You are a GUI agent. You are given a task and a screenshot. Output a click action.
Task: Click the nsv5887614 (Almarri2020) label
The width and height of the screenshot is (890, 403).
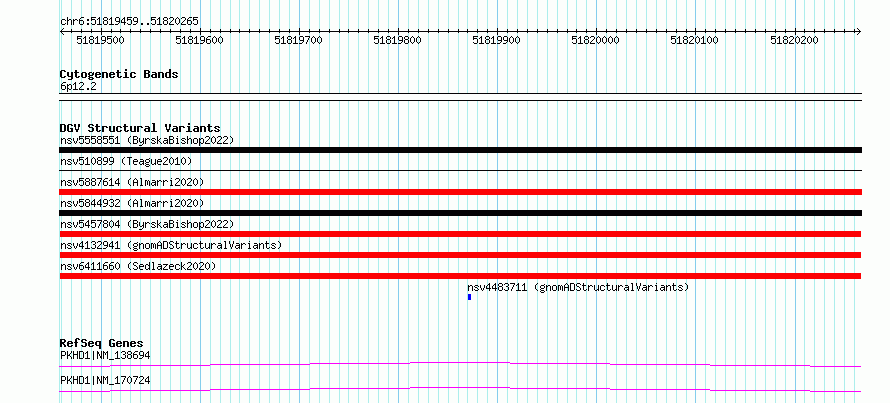[x=132, y=182]
